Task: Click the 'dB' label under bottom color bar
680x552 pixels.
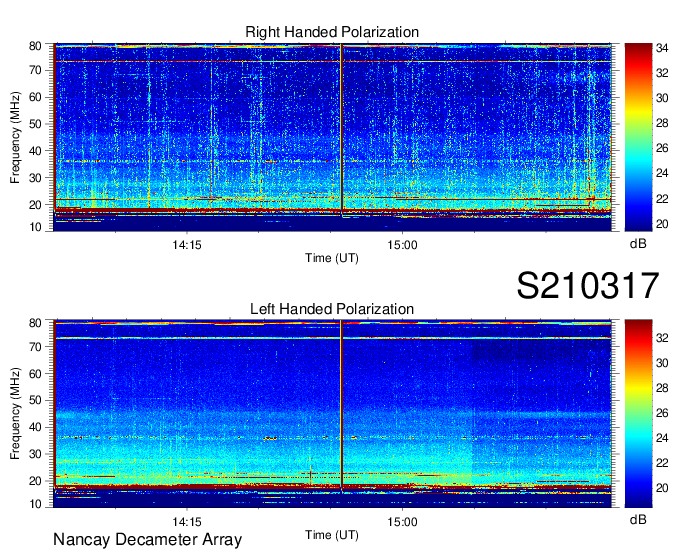Action: [x=638, y=519]
